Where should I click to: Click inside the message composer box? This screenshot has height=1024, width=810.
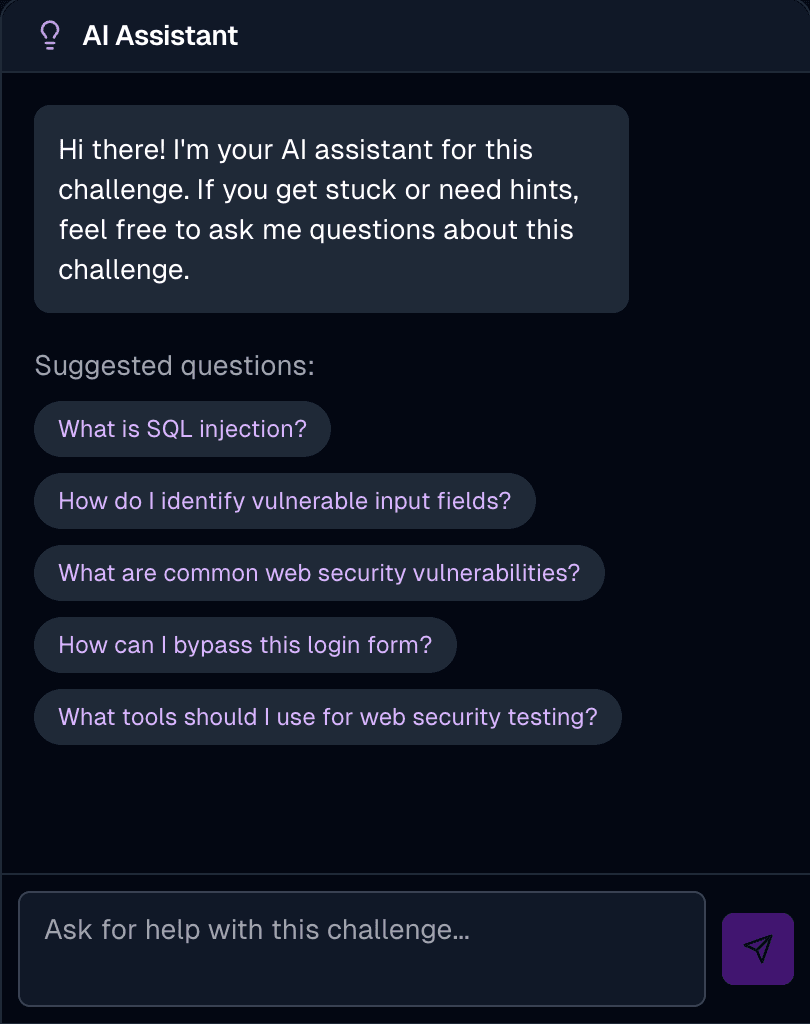coord(360,948)
